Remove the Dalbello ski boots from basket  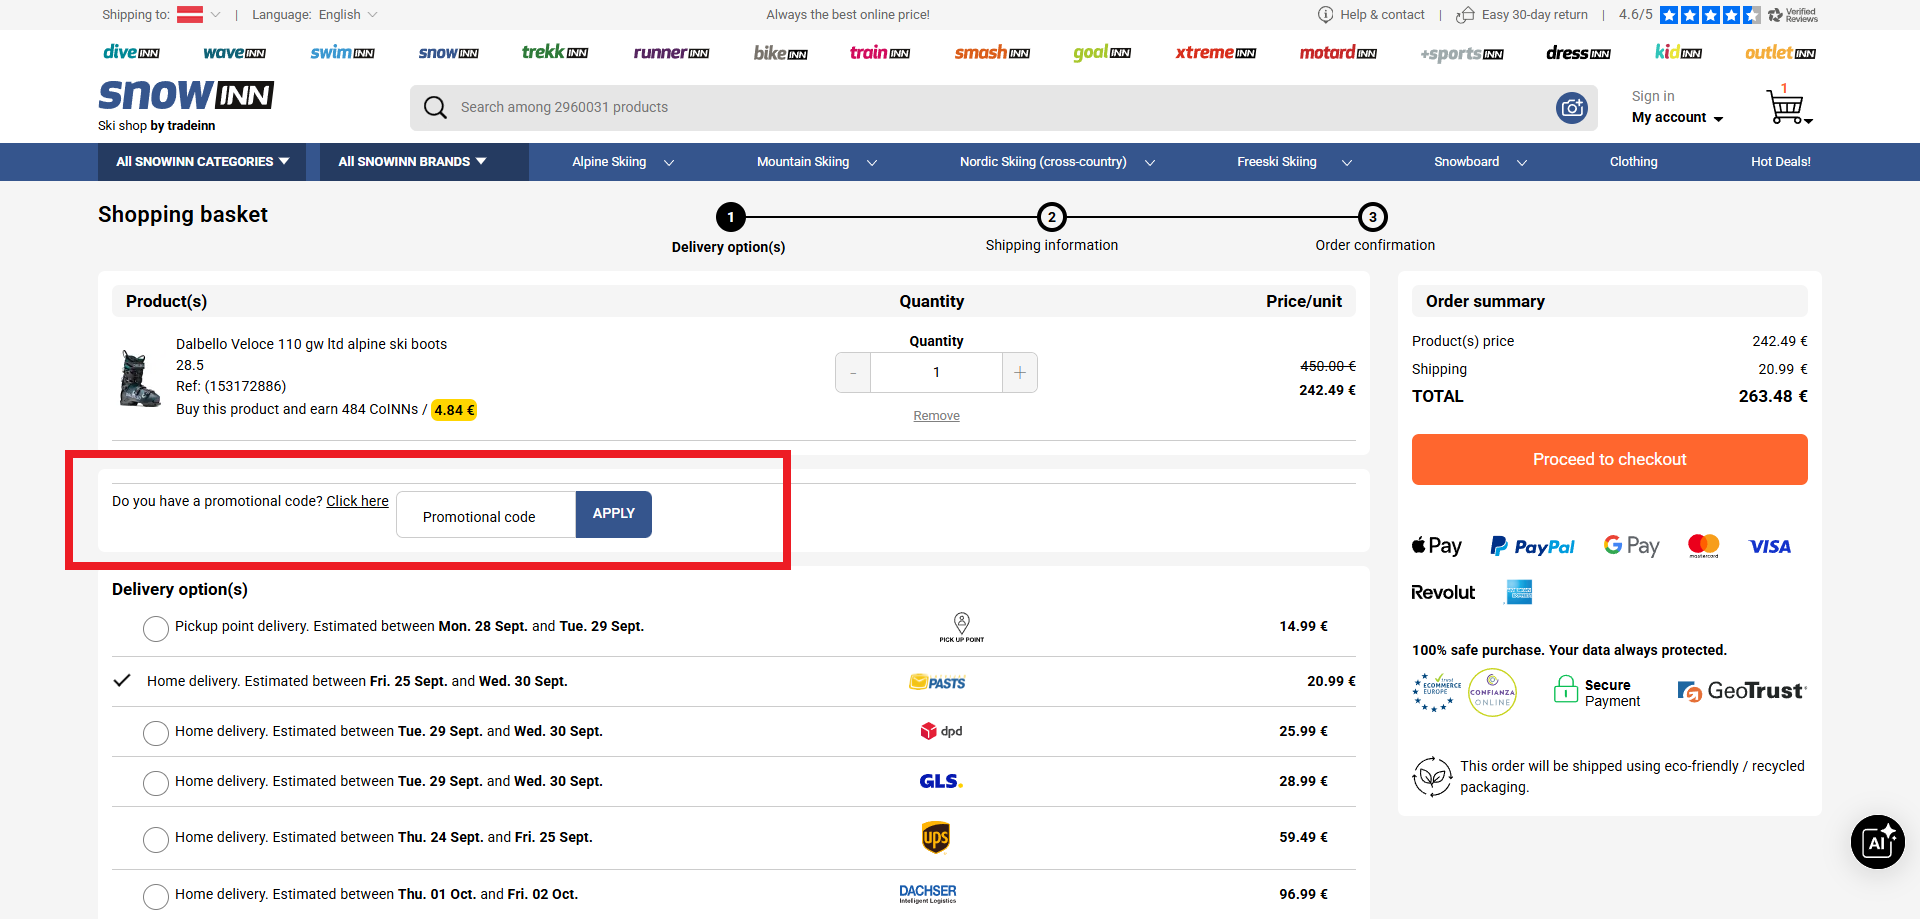[x=936, y=416]
